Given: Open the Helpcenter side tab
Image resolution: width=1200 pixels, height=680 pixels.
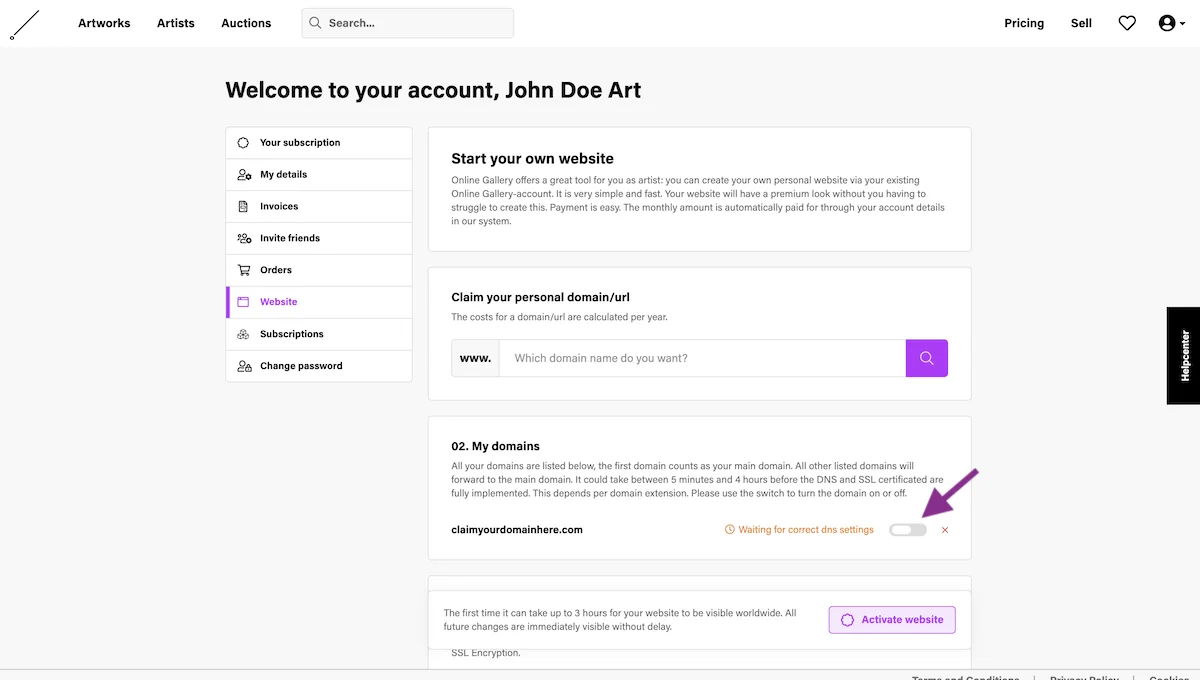Looking at the screenshot, I should [x=1184, y=355].
